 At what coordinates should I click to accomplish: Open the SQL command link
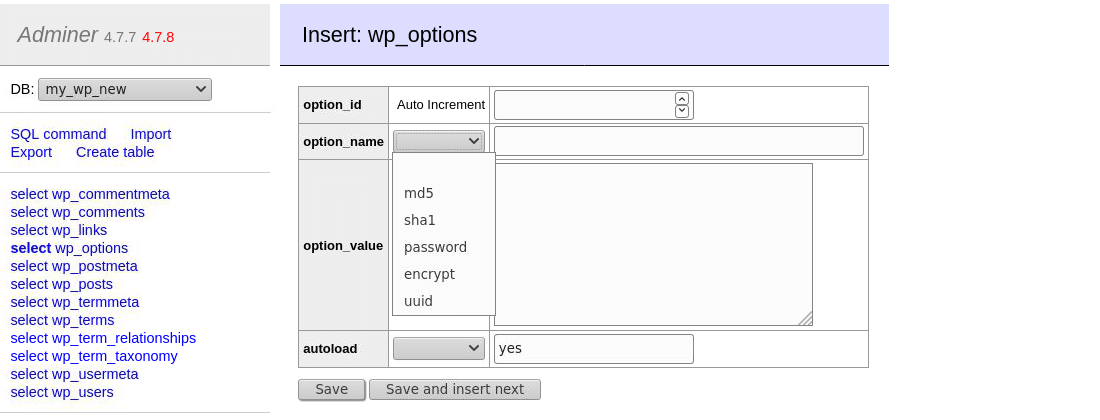[x=58, y=134]
